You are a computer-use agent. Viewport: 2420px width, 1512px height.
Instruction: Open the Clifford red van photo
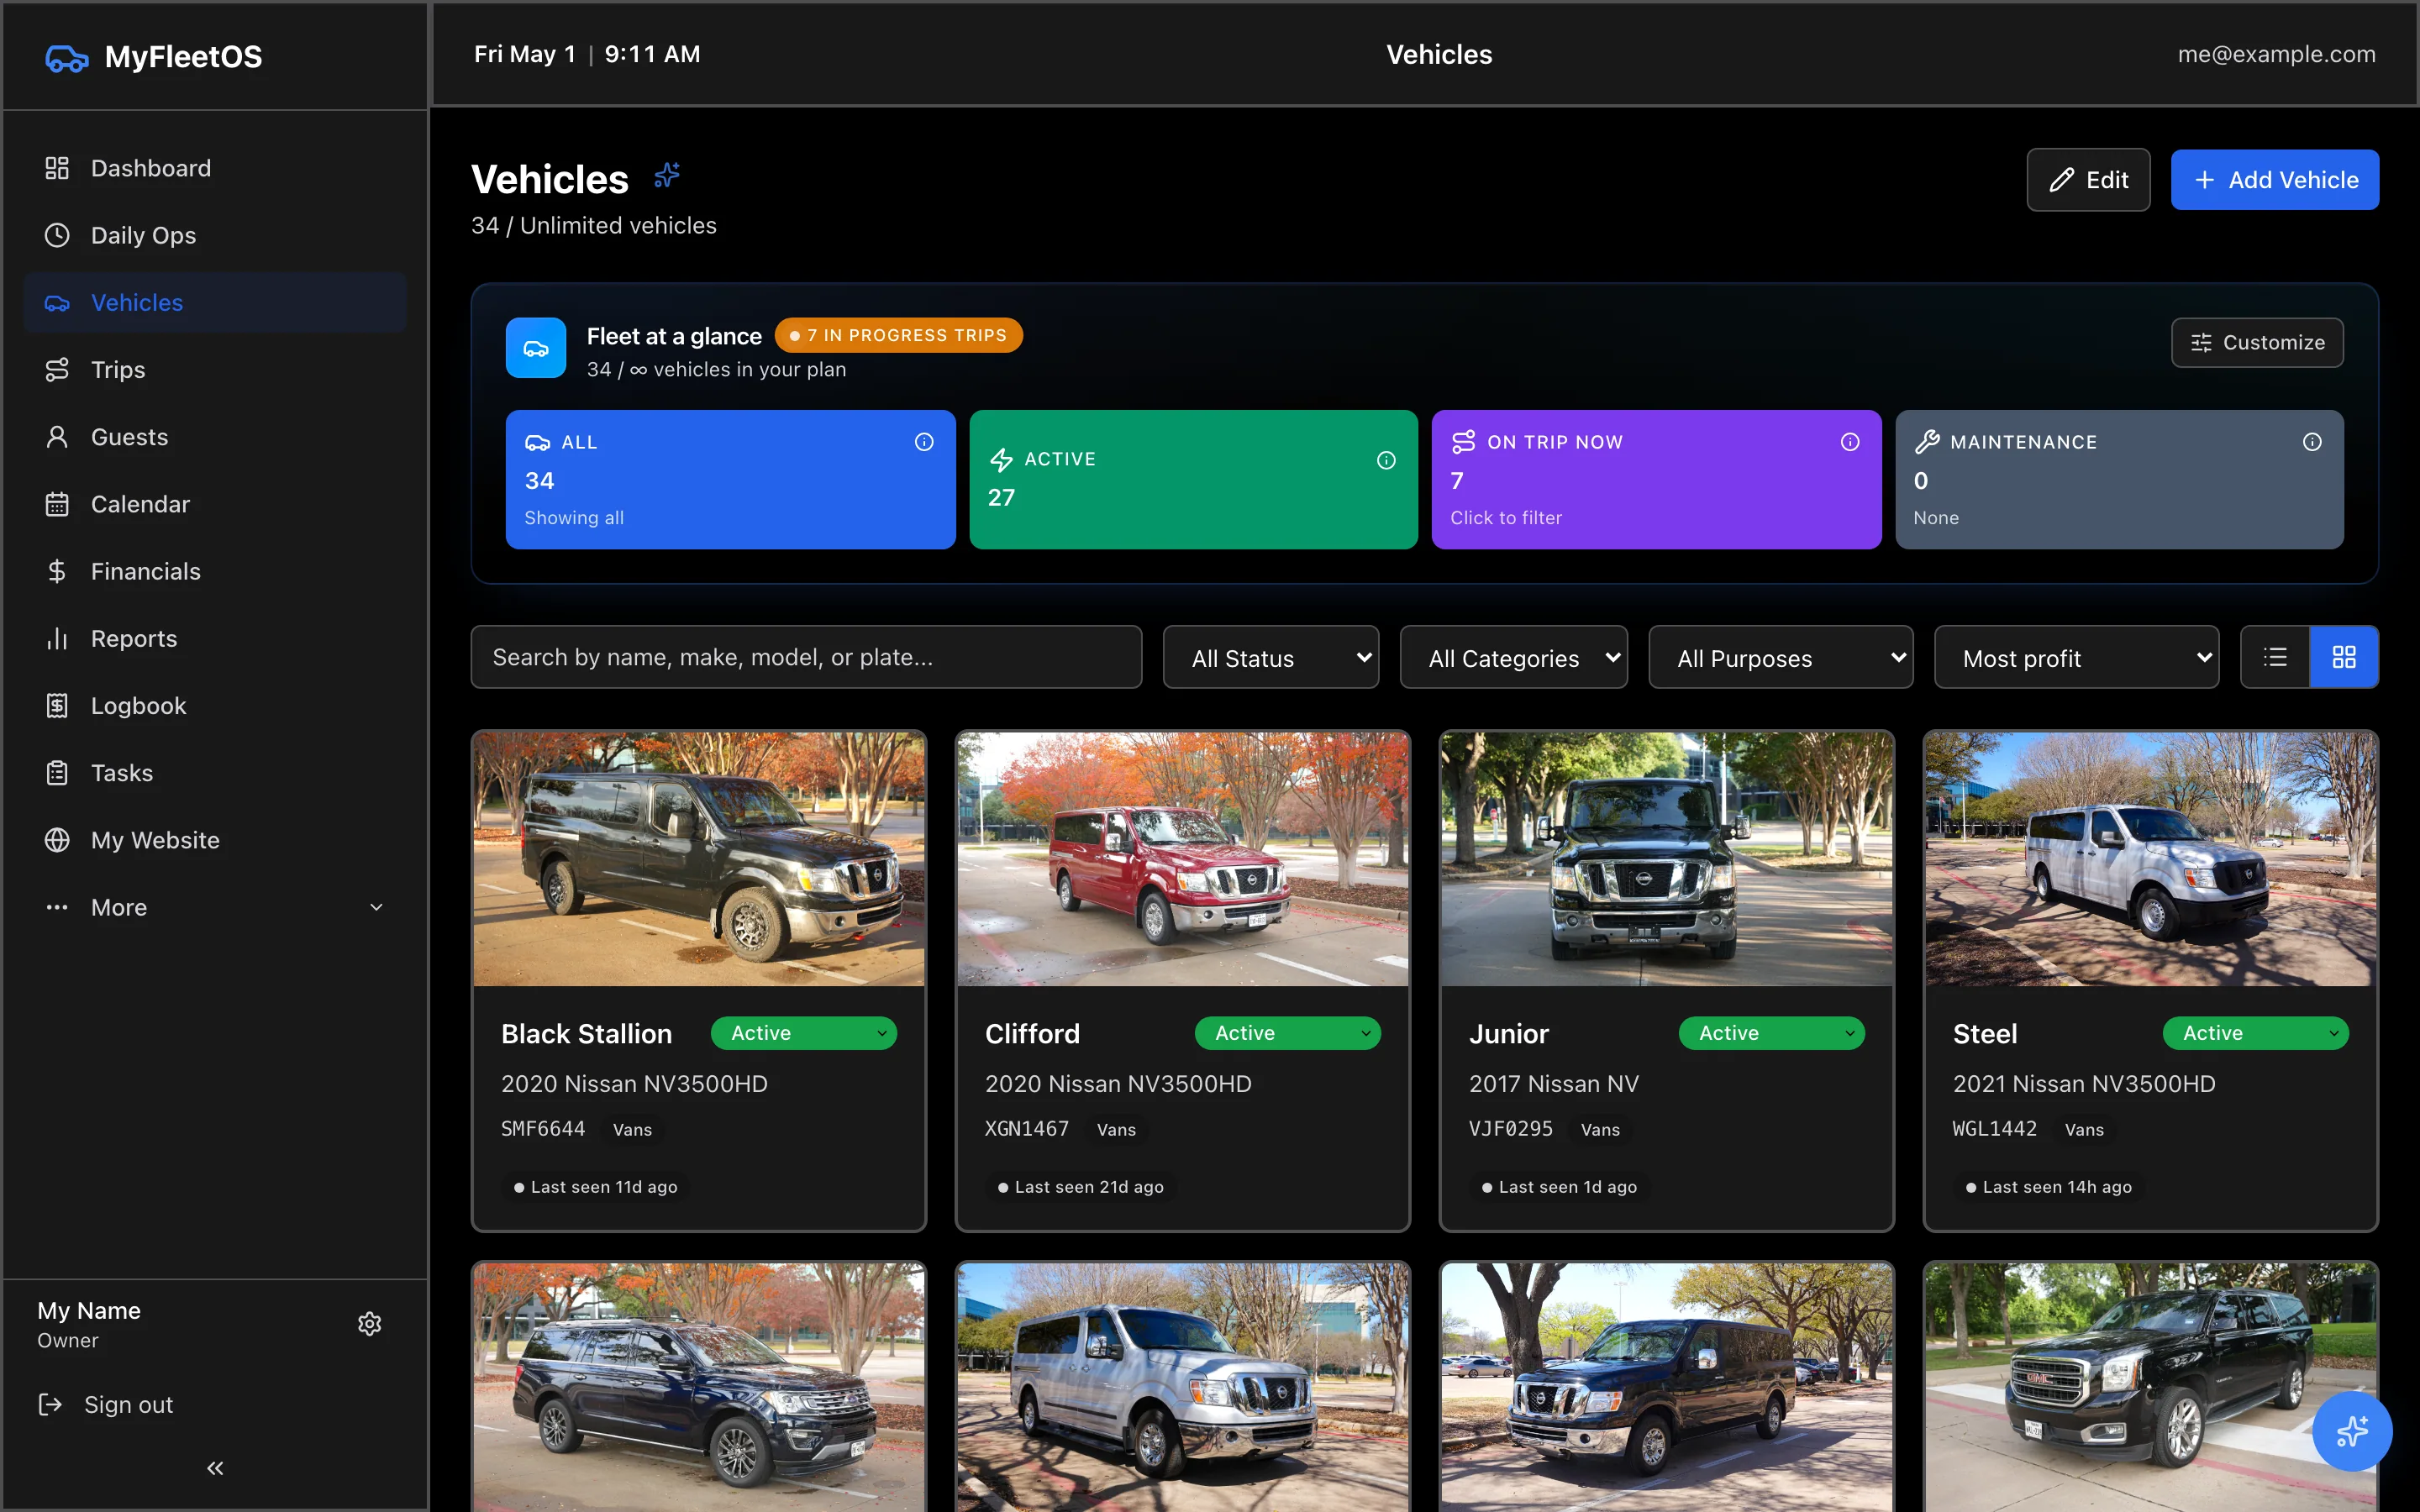point(1183,859)
